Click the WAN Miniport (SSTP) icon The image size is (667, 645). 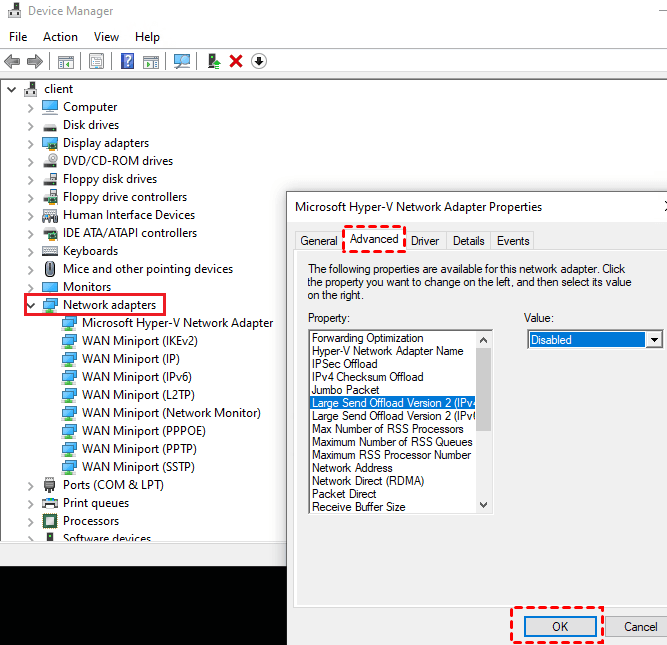click(x=69, y=467)
